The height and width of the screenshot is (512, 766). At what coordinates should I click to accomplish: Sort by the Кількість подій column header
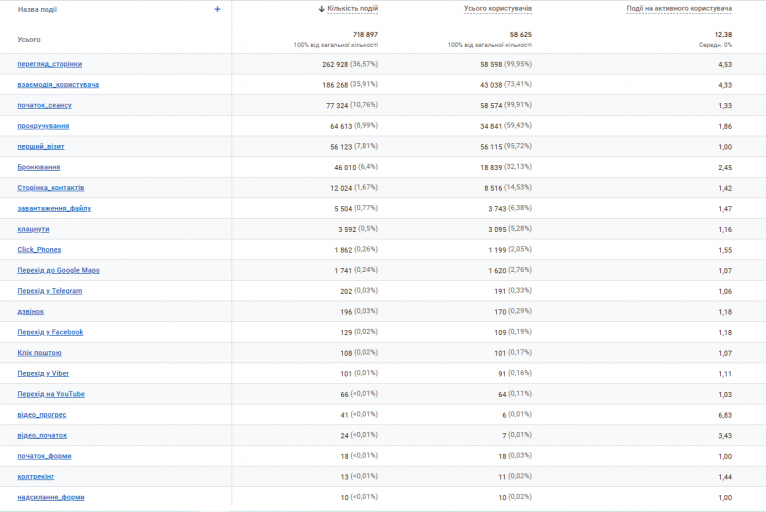pos(353,9)
